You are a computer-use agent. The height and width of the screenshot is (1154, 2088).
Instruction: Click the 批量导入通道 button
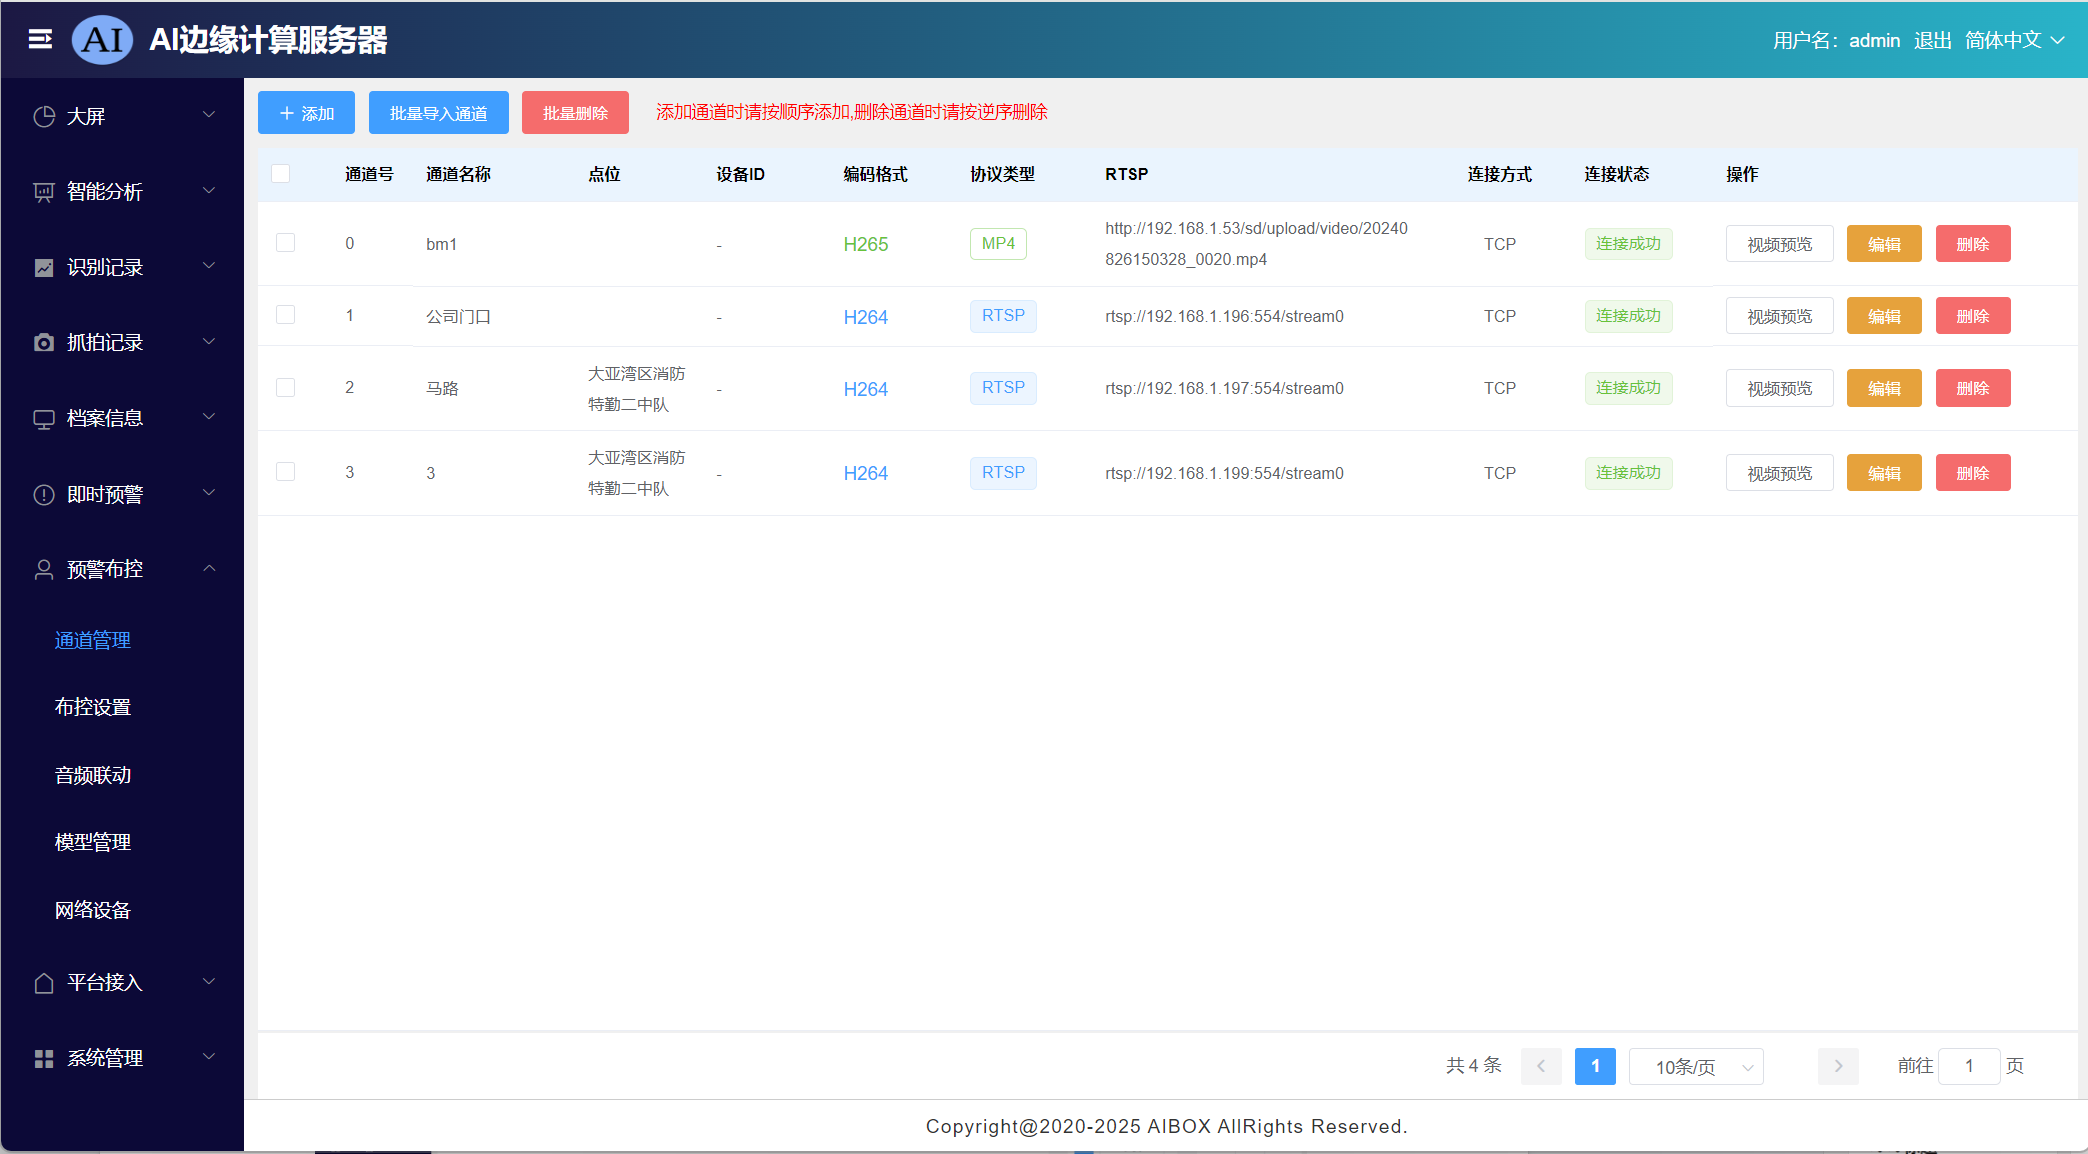tap(438, 113)
